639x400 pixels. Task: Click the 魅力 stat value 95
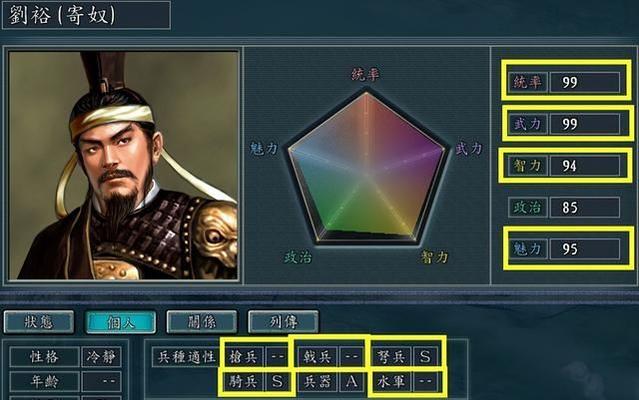tap(585, 249)
